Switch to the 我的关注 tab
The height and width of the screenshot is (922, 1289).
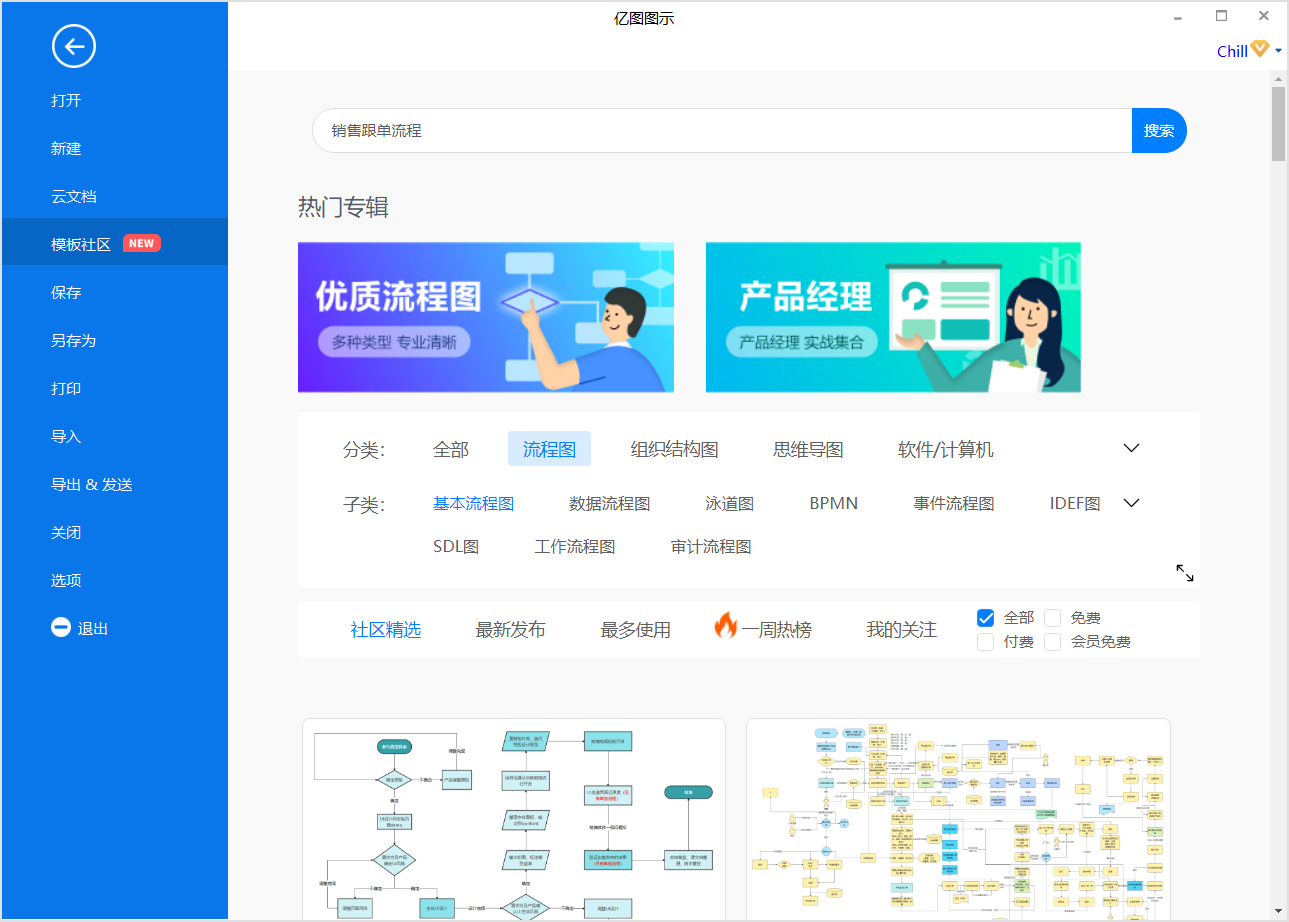(x=901, y=629)
